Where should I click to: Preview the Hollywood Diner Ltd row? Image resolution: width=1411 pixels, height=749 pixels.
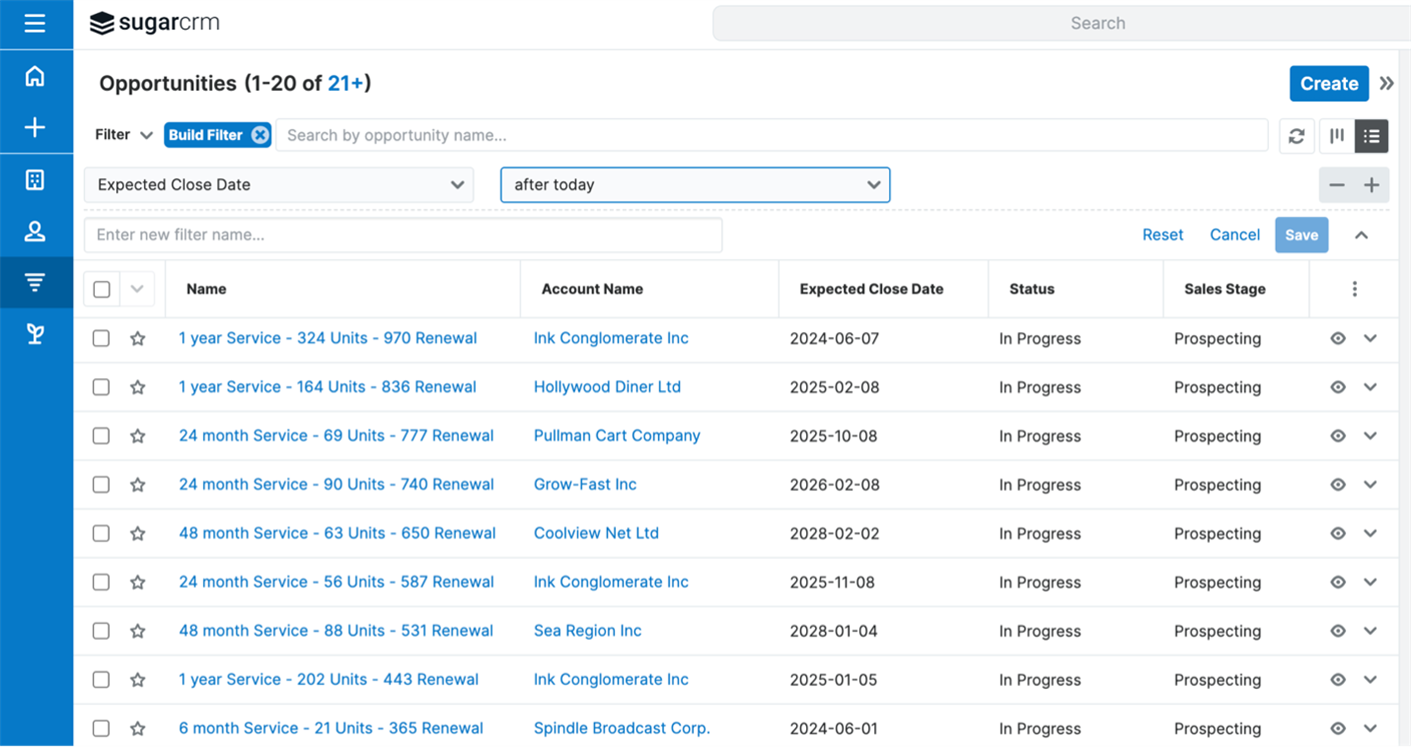pyautogui.click(x=1338, y=387)
